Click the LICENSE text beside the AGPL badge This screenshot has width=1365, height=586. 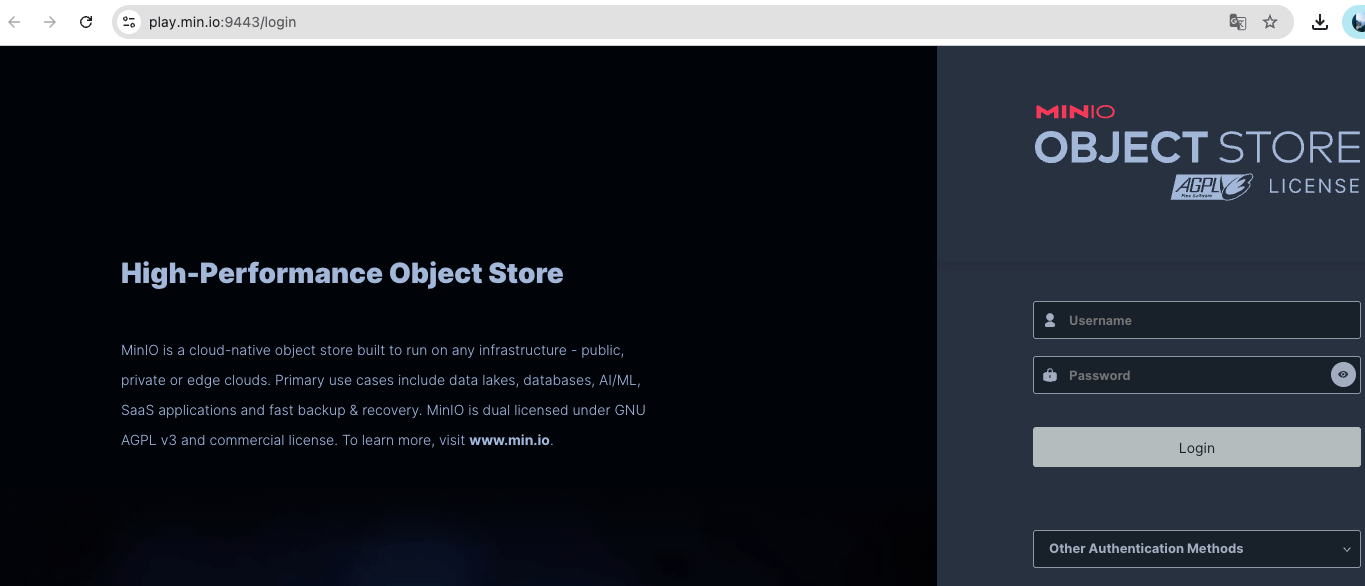[x=1314, y=186]
